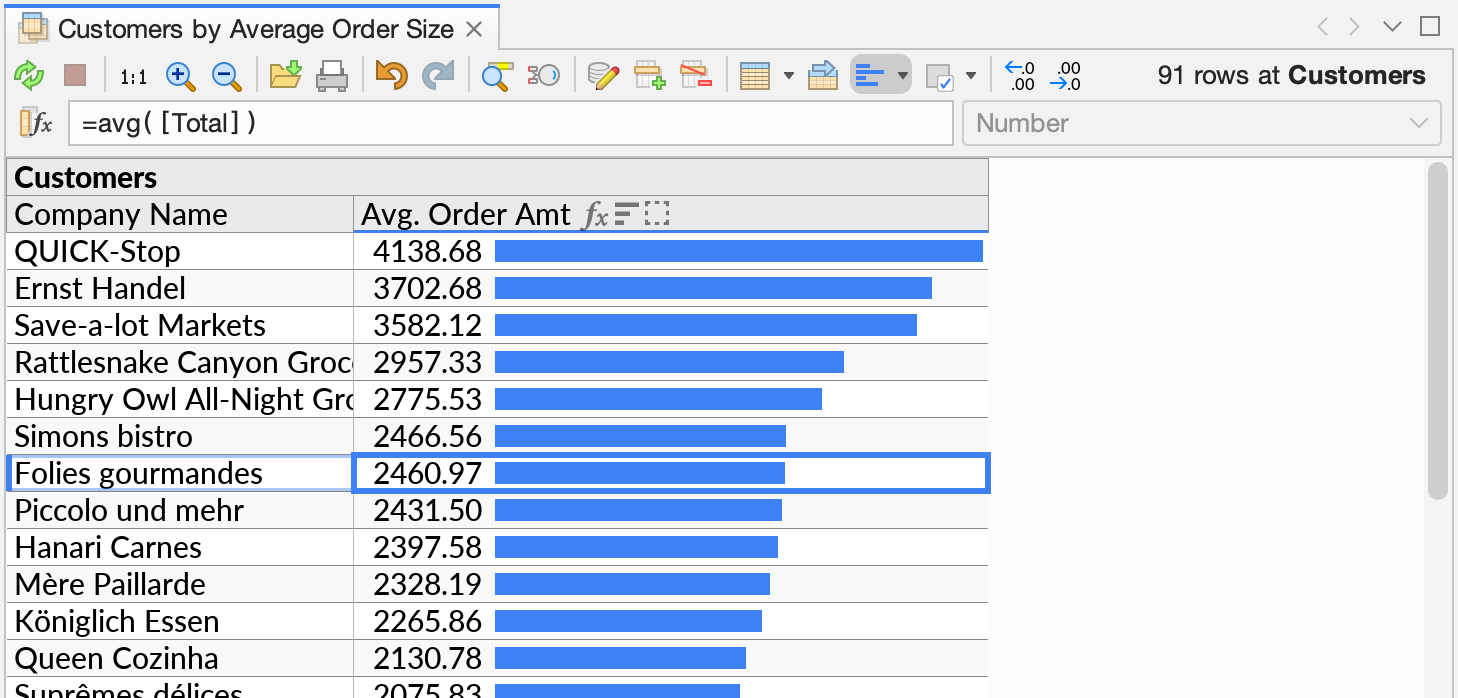Viewport: 1458px width, 698px height.
Task: Click the redo arrow to toggle redo
Action: click(x=438, y=75)
